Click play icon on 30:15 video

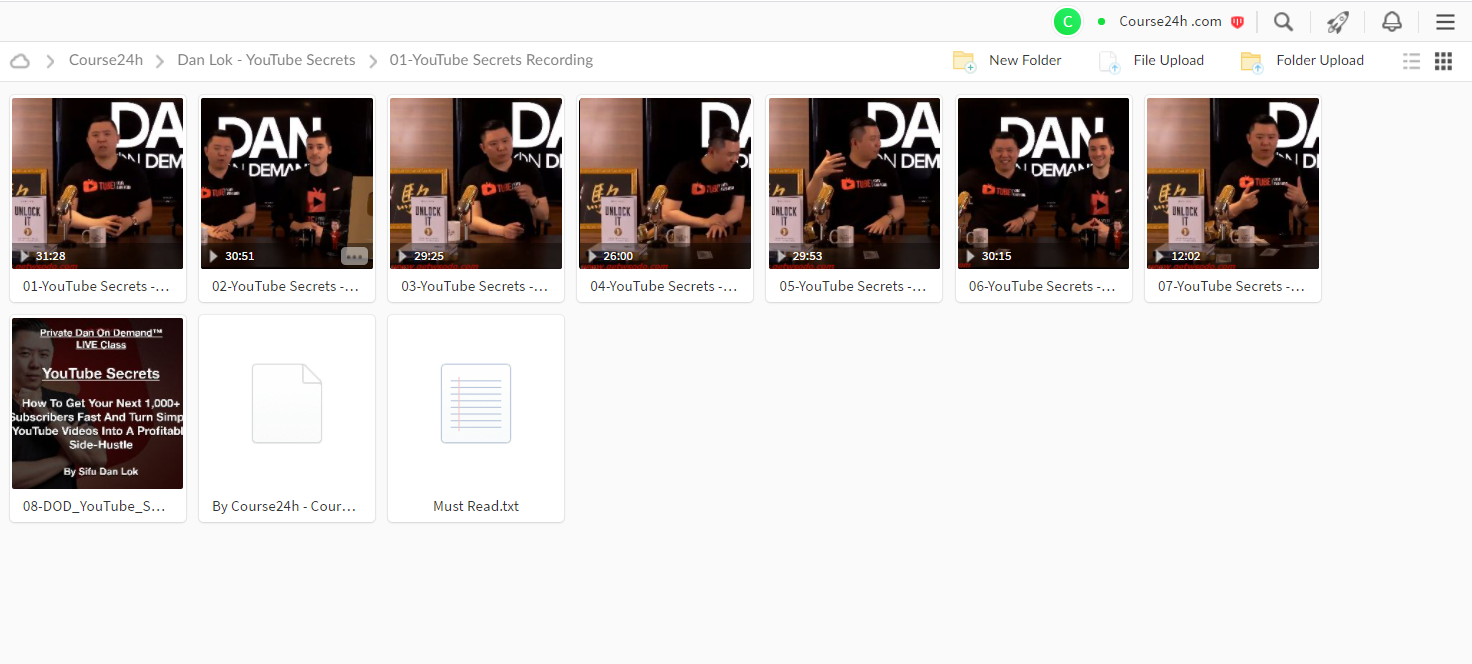(969, 256)
